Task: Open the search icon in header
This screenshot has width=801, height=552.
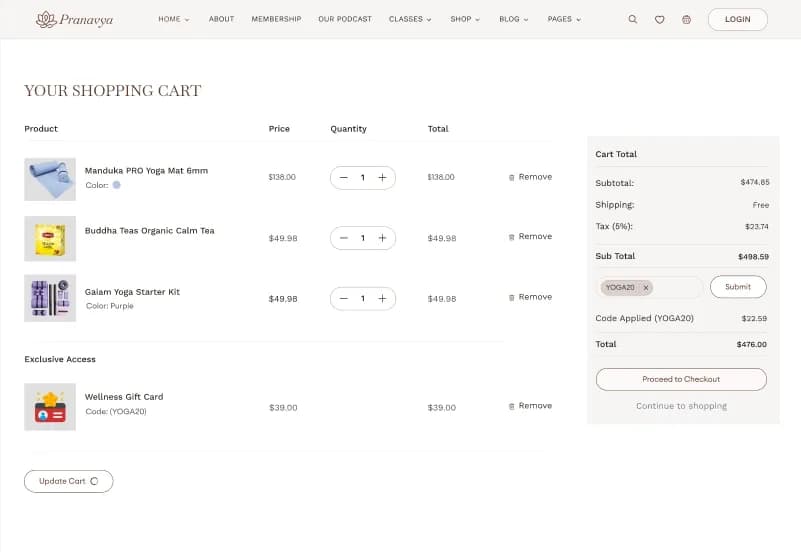Action: [632, 19]
